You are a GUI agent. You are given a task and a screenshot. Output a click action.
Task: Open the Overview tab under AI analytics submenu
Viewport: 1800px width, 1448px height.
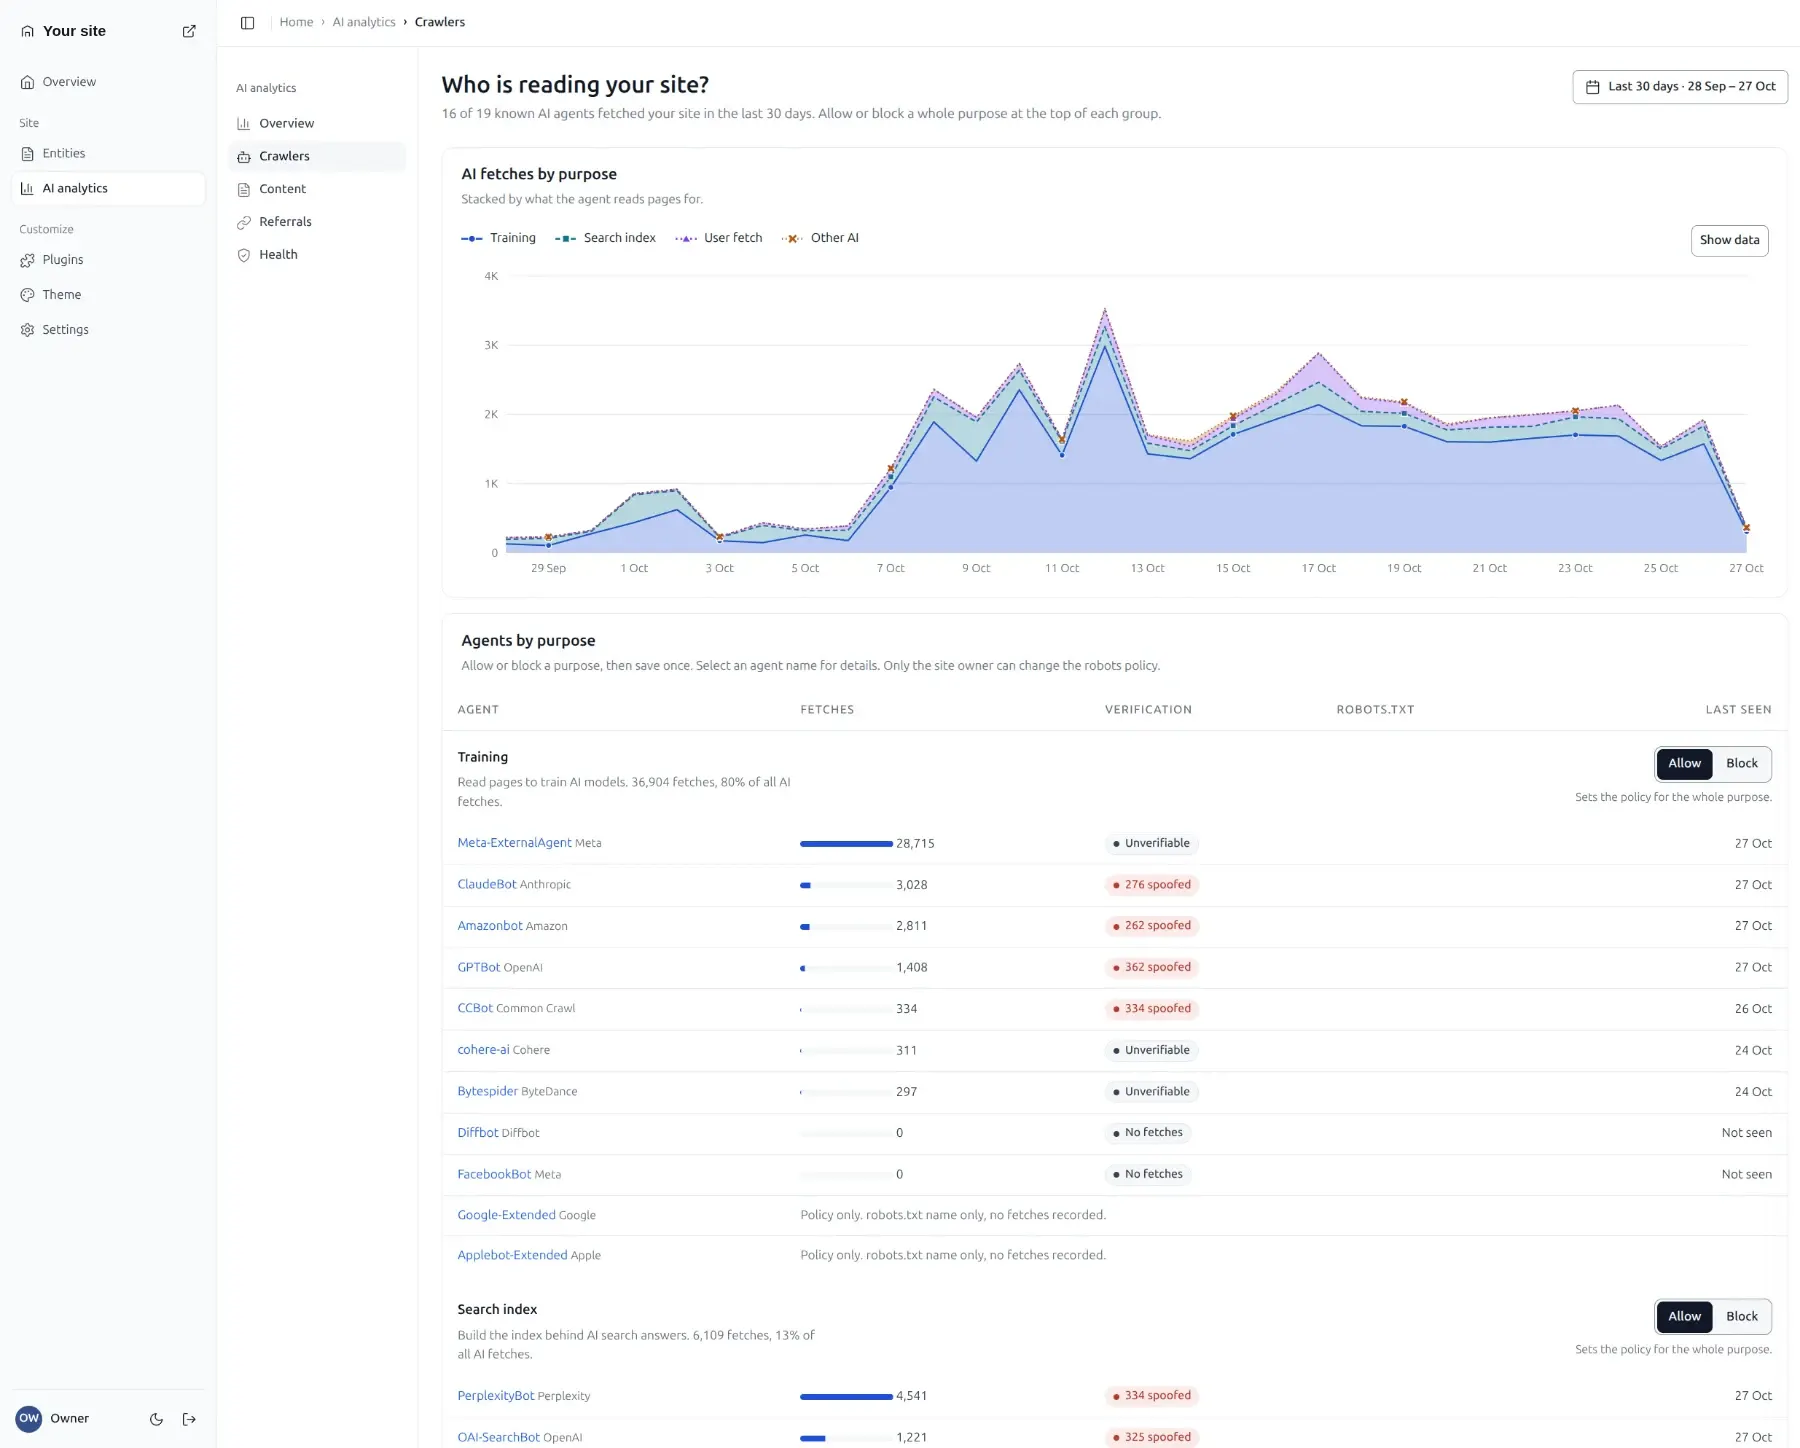[317, 124]
